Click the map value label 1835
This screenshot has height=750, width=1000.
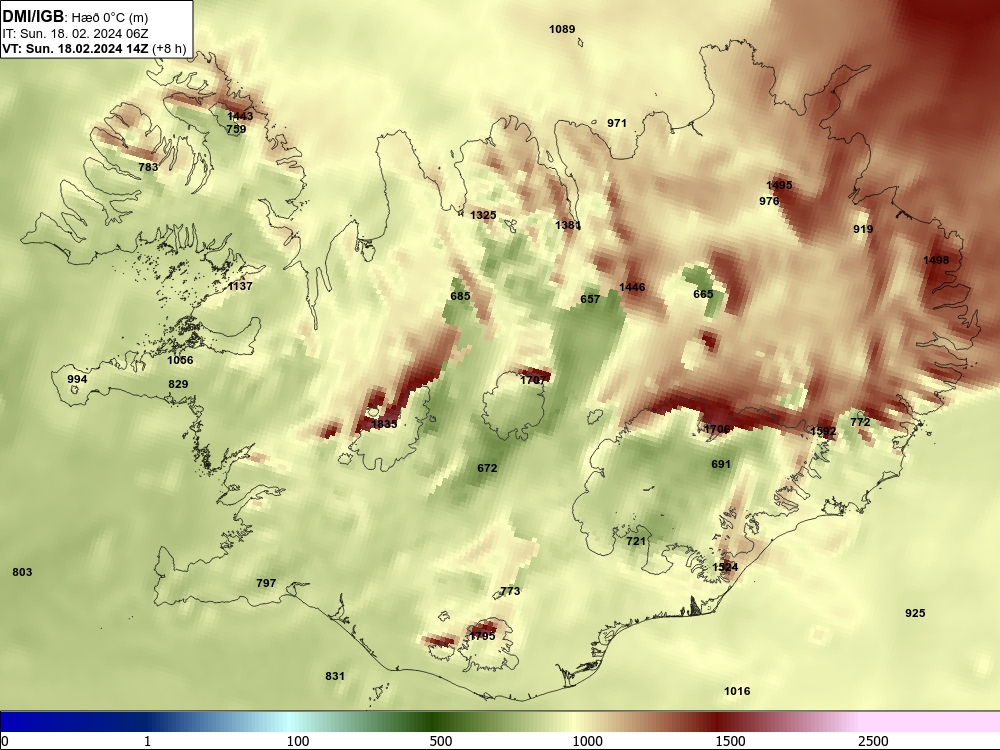(x=385, y=424)
